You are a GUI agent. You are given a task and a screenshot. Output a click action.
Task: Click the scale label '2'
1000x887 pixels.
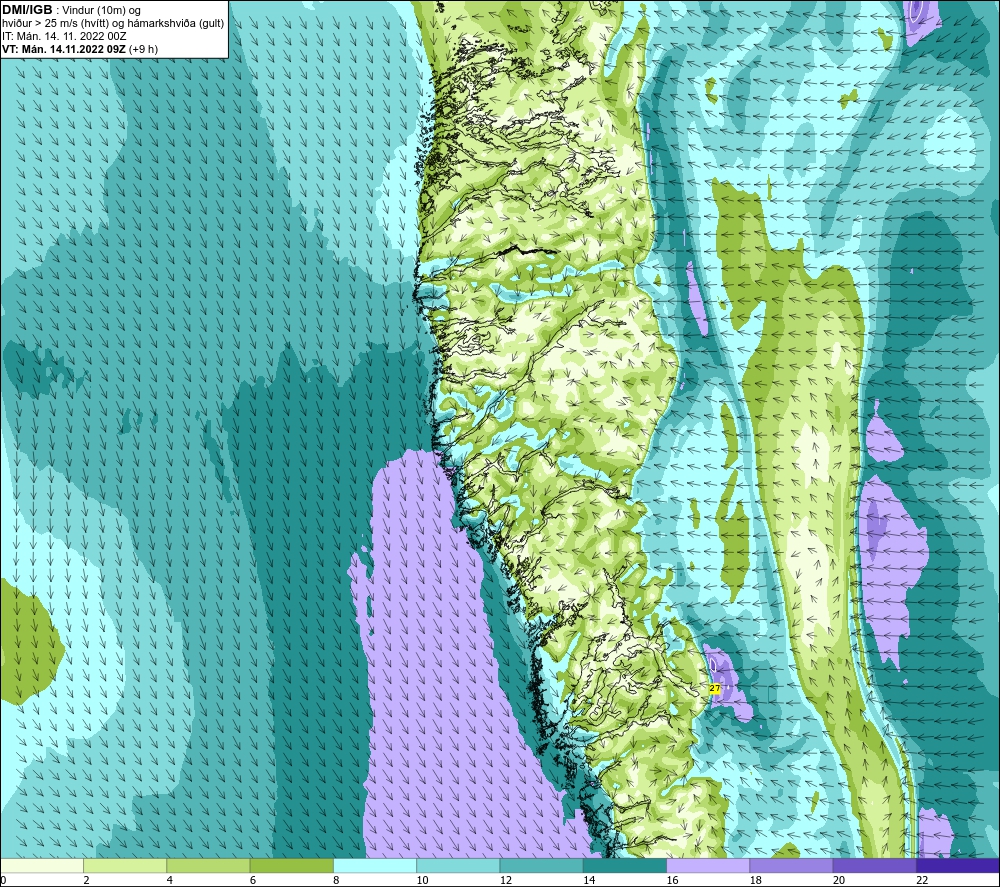(86, 880)
